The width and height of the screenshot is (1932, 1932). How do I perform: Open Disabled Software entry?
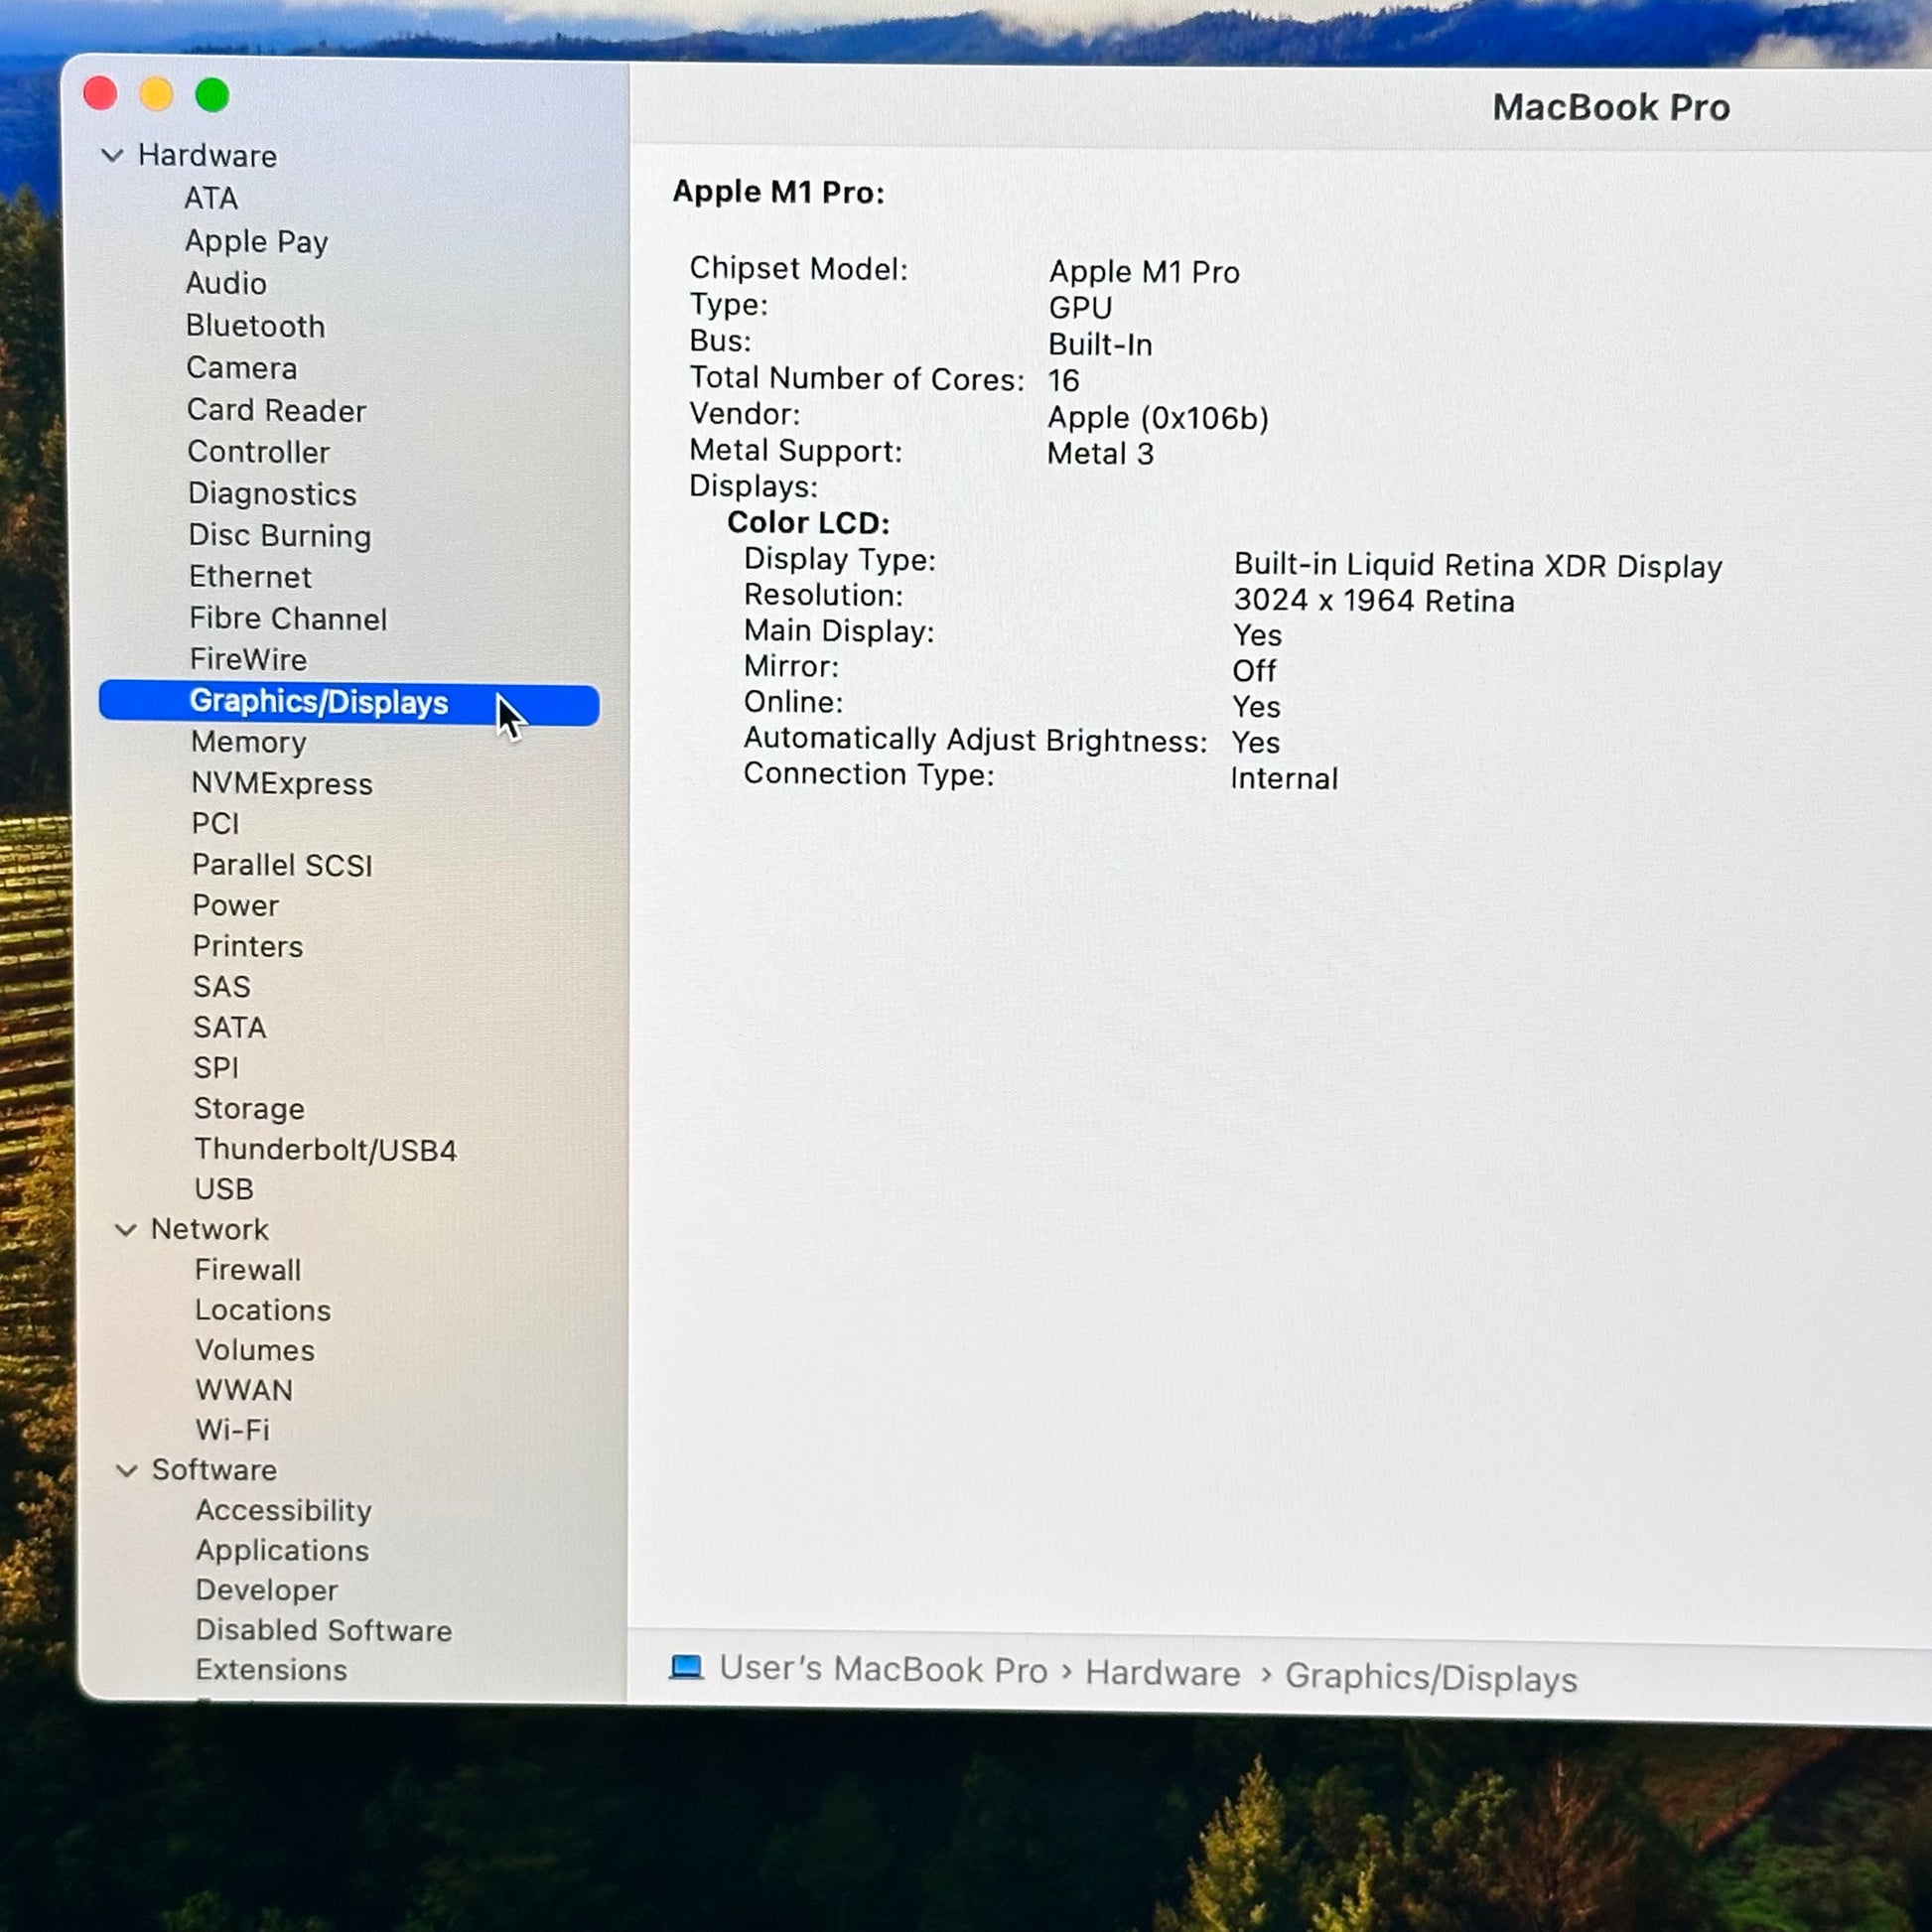pyautogui.click(x=324, y=1630)
